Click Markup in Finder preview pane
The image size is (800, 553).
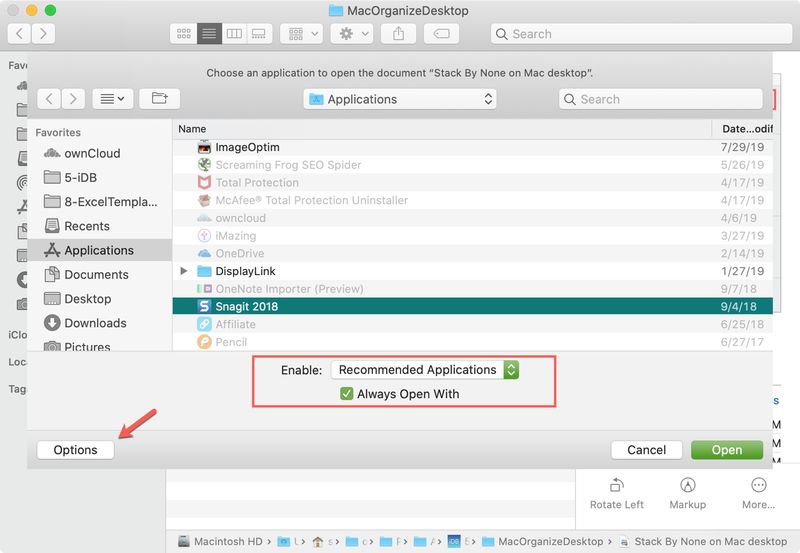tap(688, 493)
